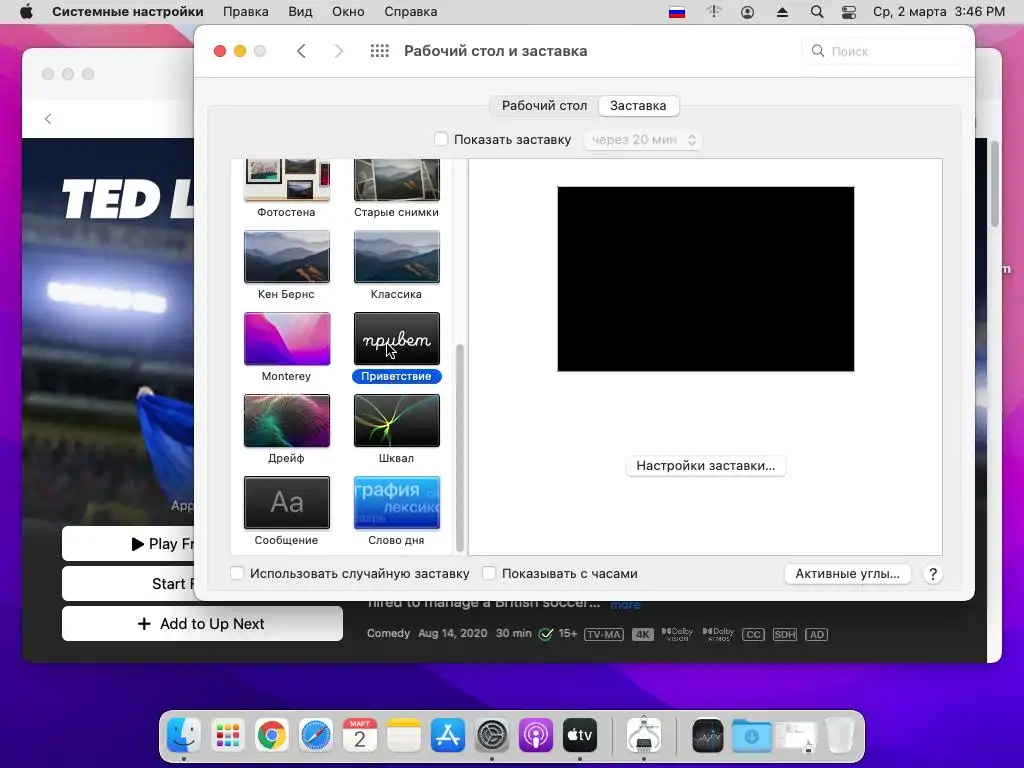Image resolution: width=1024 pixels, height=768 pixels.
Task: Choose the Кен Бернс screensaver
Action: click(x=287, y=257)
